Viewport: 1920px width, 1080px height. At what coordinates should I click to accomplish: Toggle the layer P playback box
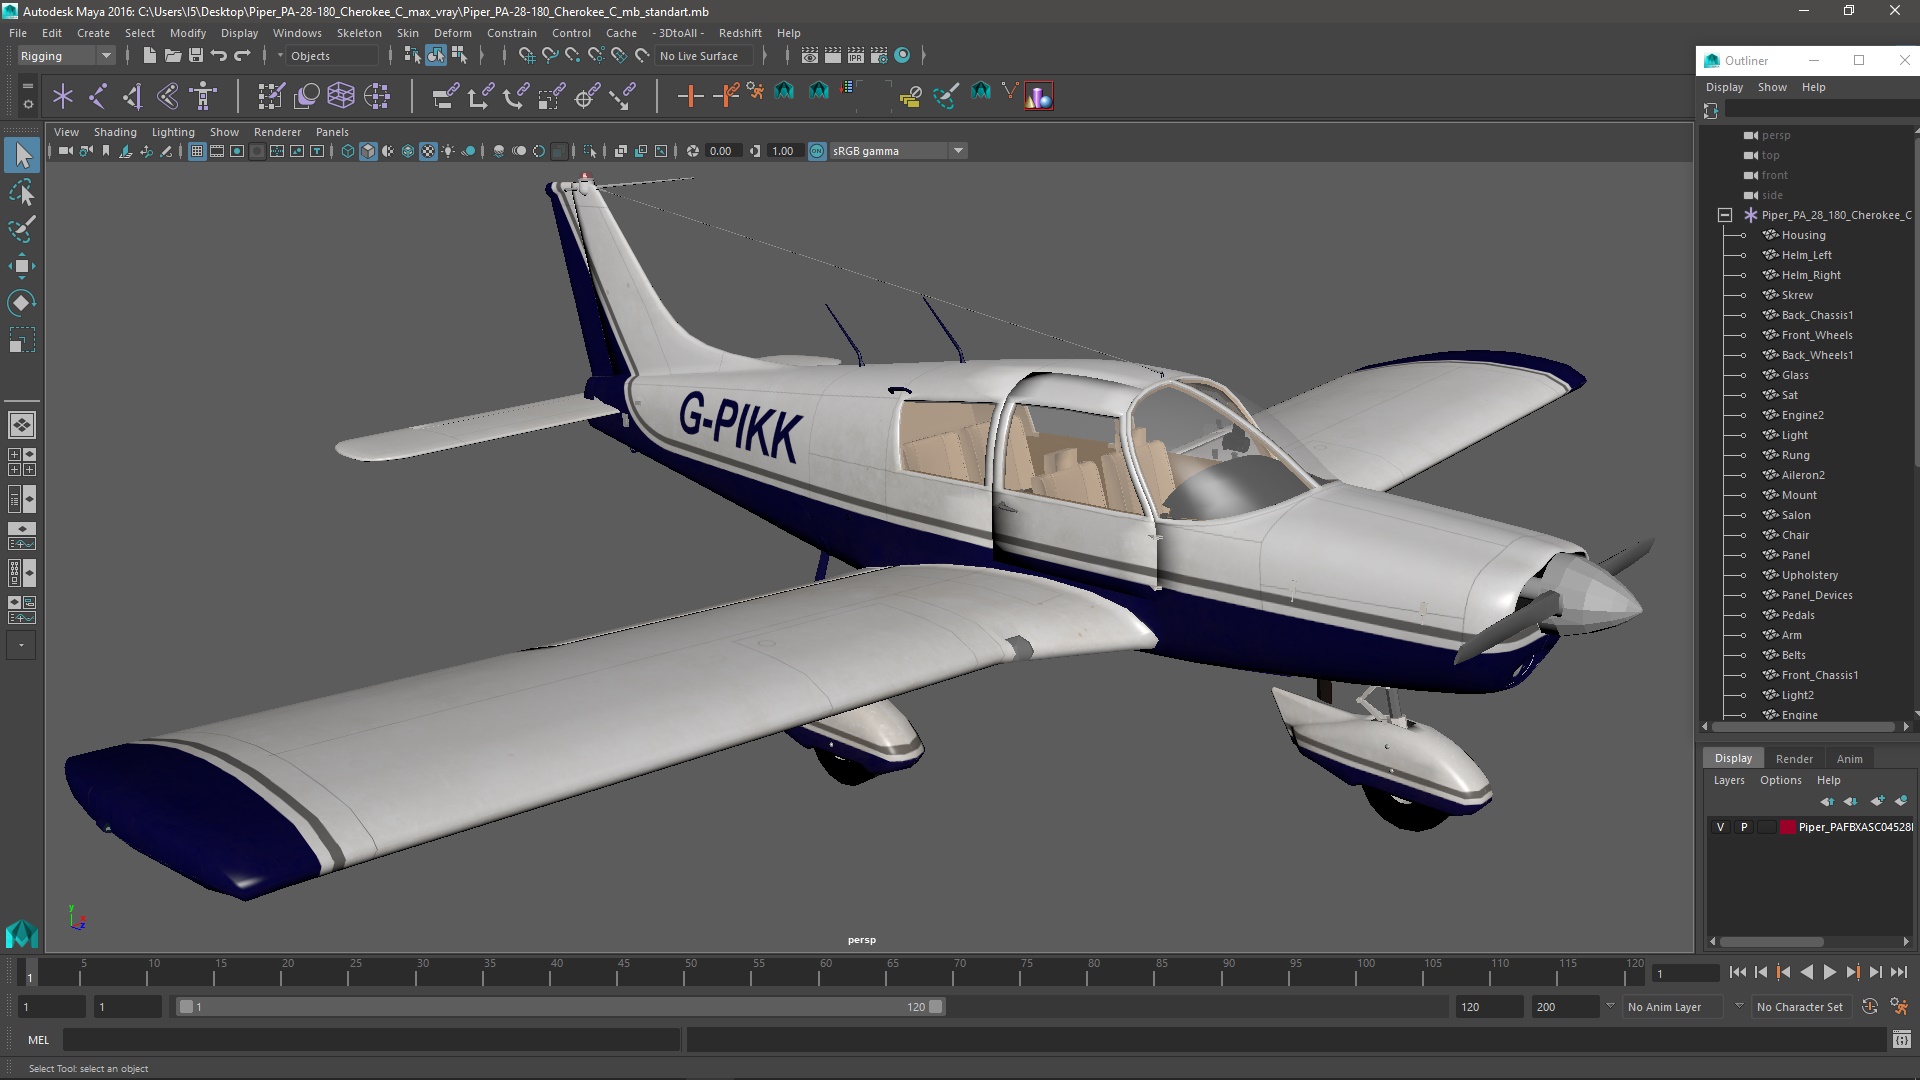tap(1744, 827)
